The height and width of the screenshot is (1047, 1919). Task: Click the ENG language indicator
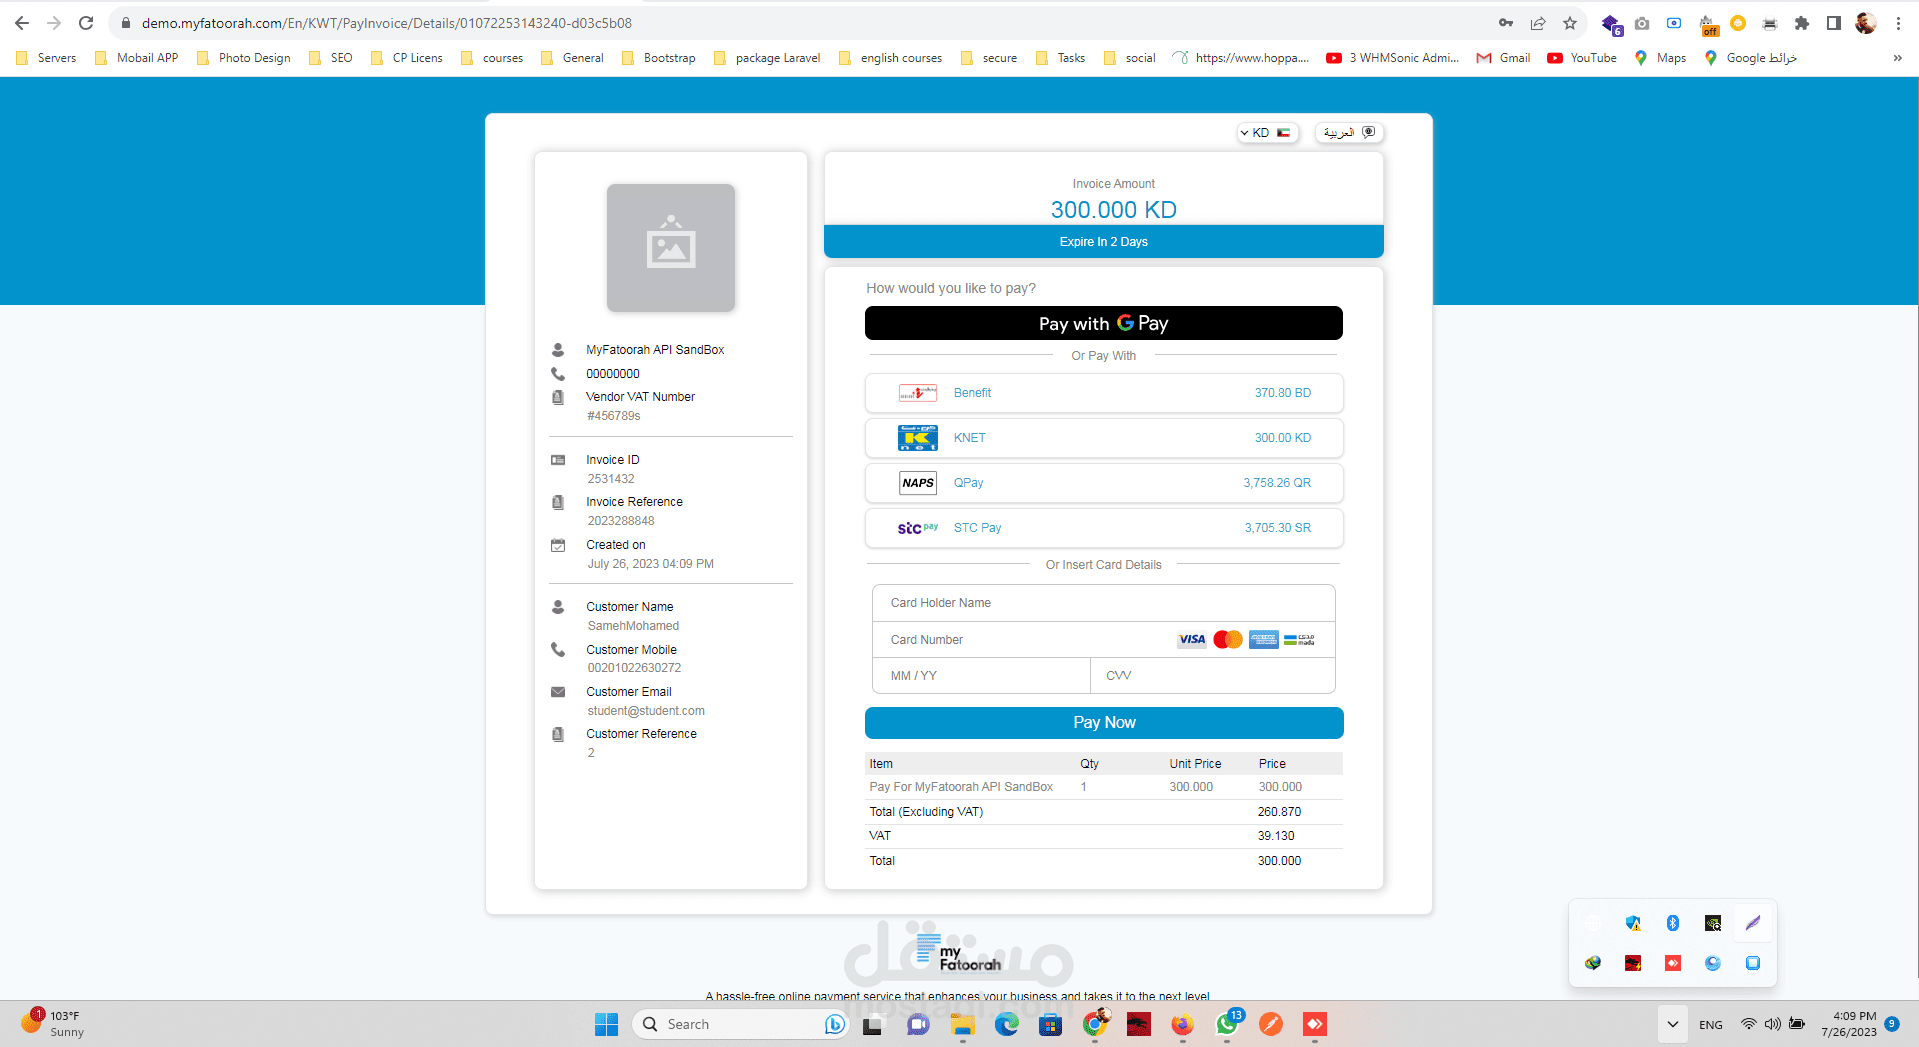tap(1711, 1025)
